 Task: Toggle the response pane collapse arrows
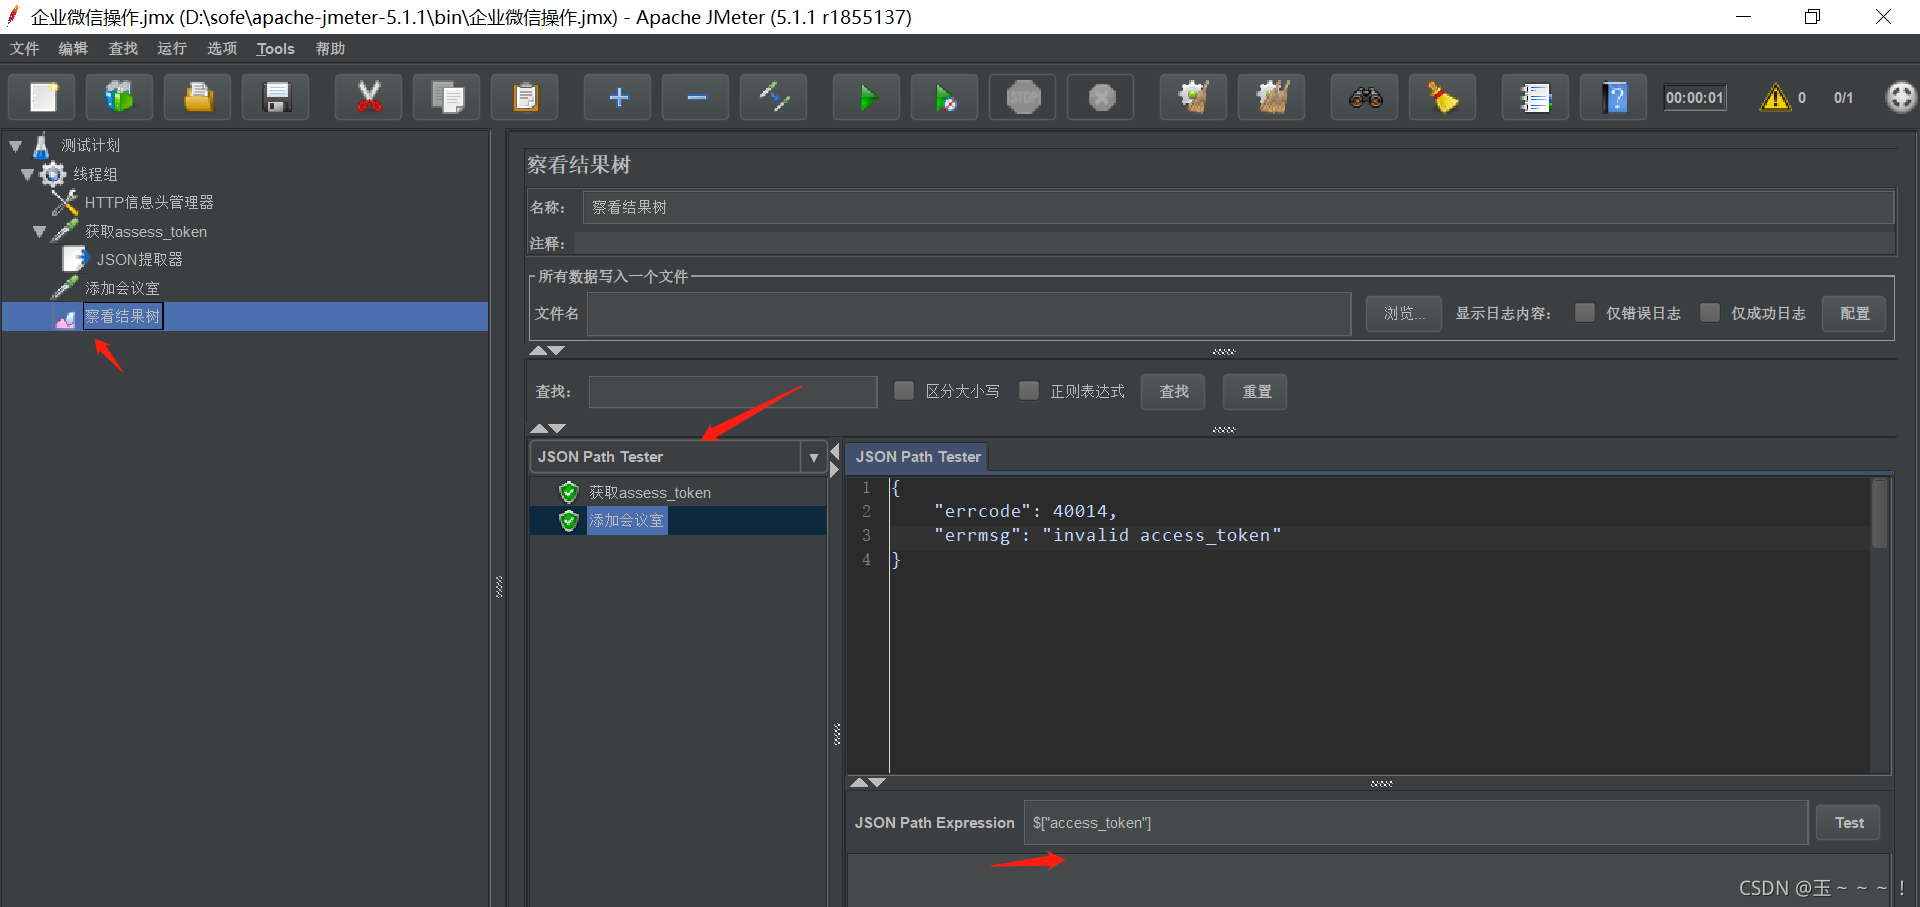coord(867,782)
